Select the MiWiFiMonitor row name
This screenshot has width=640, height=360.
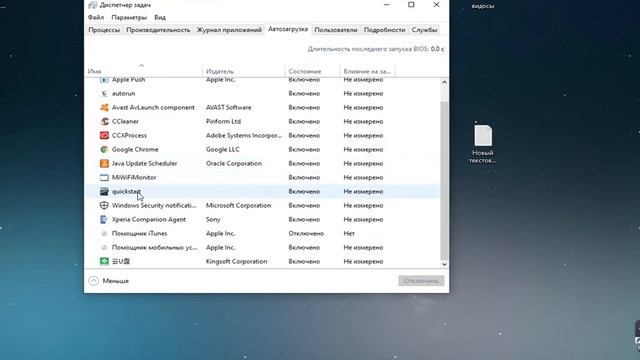[x=134, y=177]
